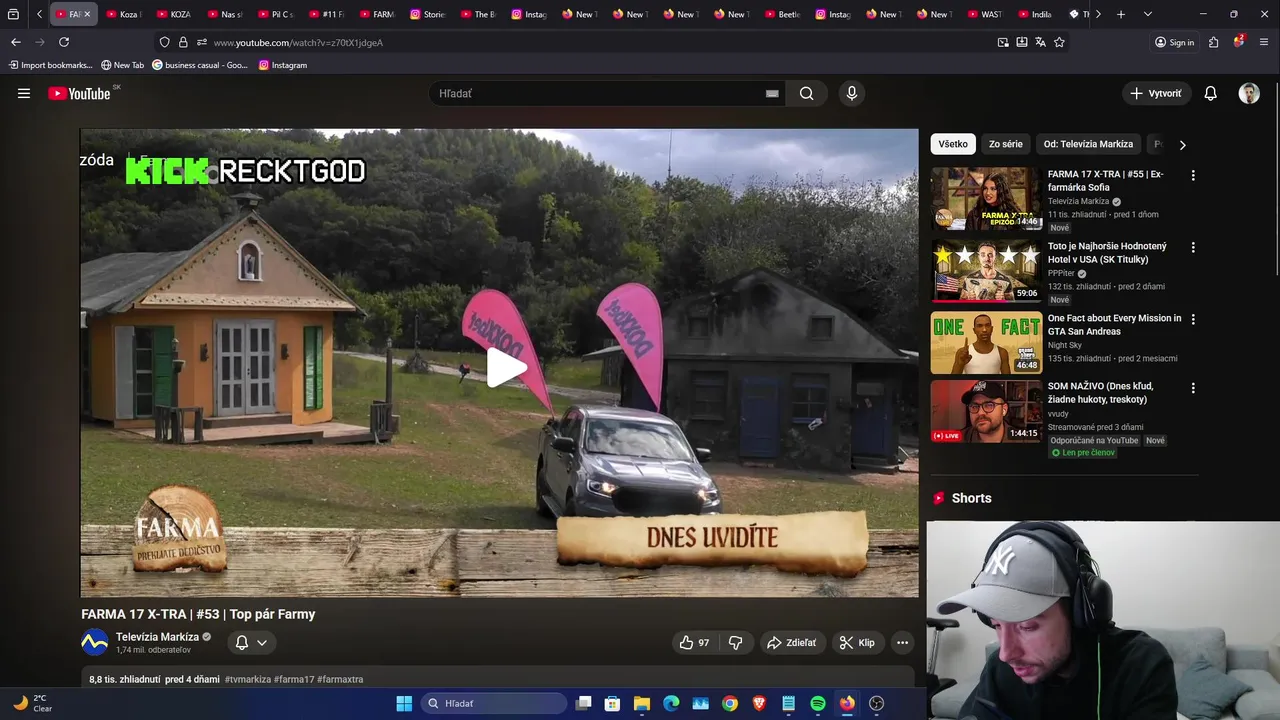This screenshot has width=1280, height=720.
Task: Switch to the Beetle tab
Action: 782,14
